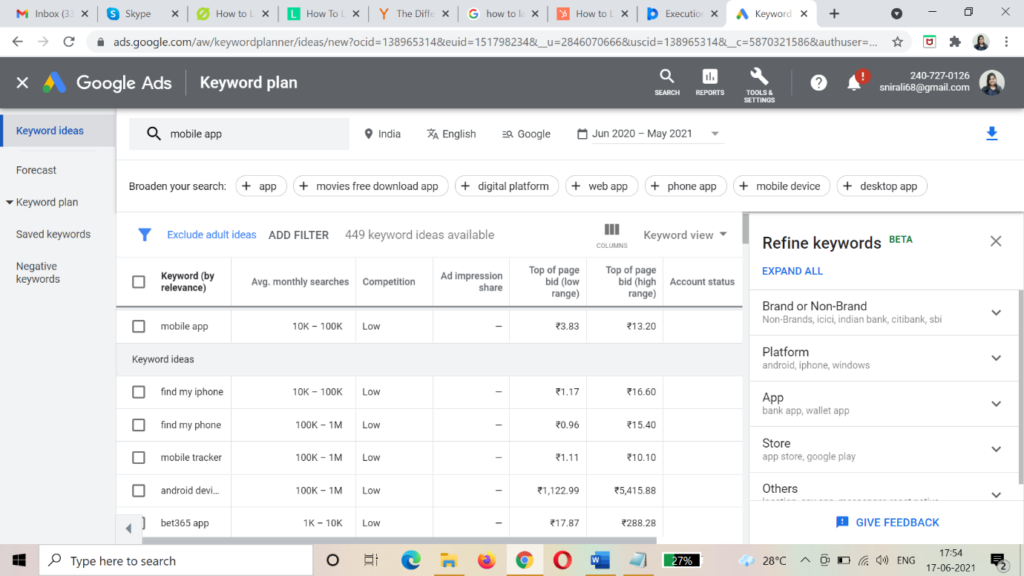Screen dimensions: 1024x576
Task: Check the 'mobile app' keyword row
Action: tap(138, 326)
